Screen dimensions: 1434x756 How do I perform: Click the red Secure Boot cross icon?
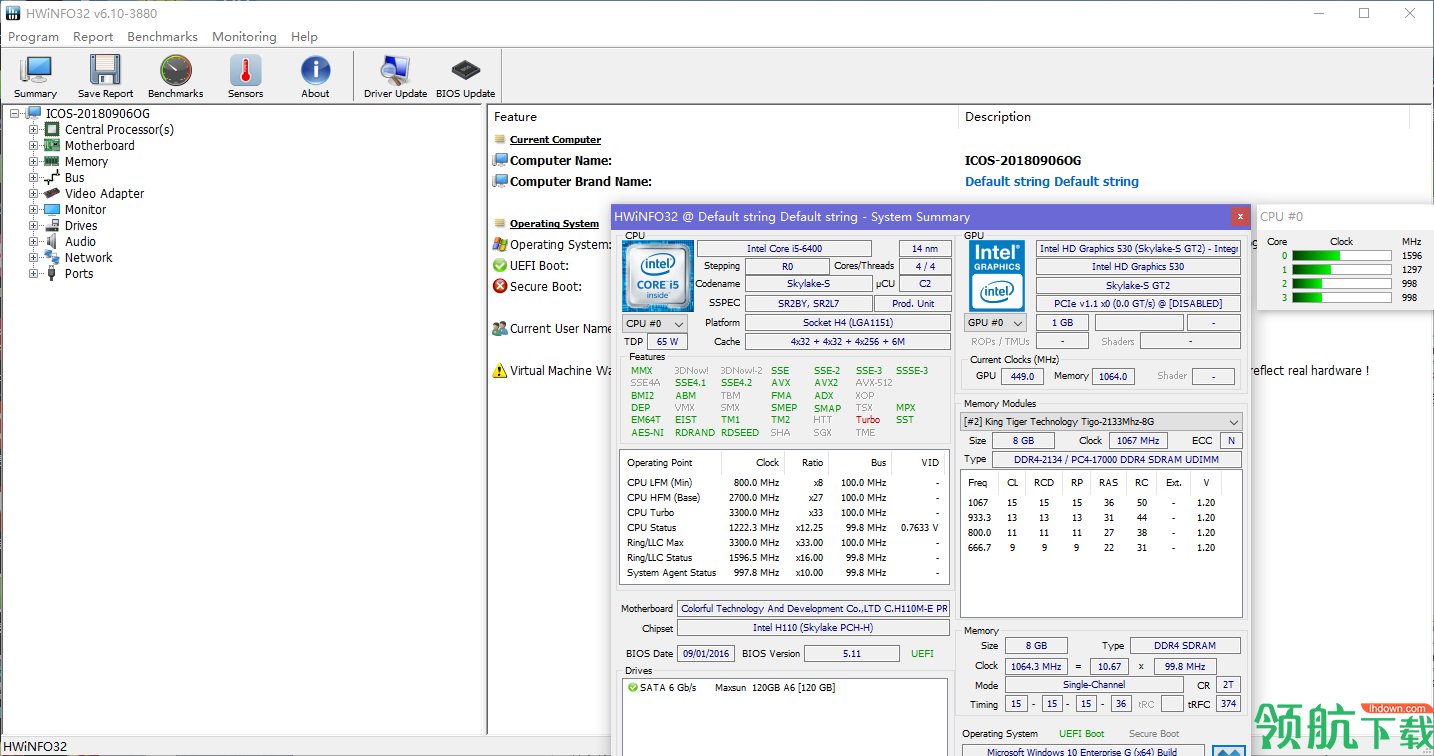[500, 286]
